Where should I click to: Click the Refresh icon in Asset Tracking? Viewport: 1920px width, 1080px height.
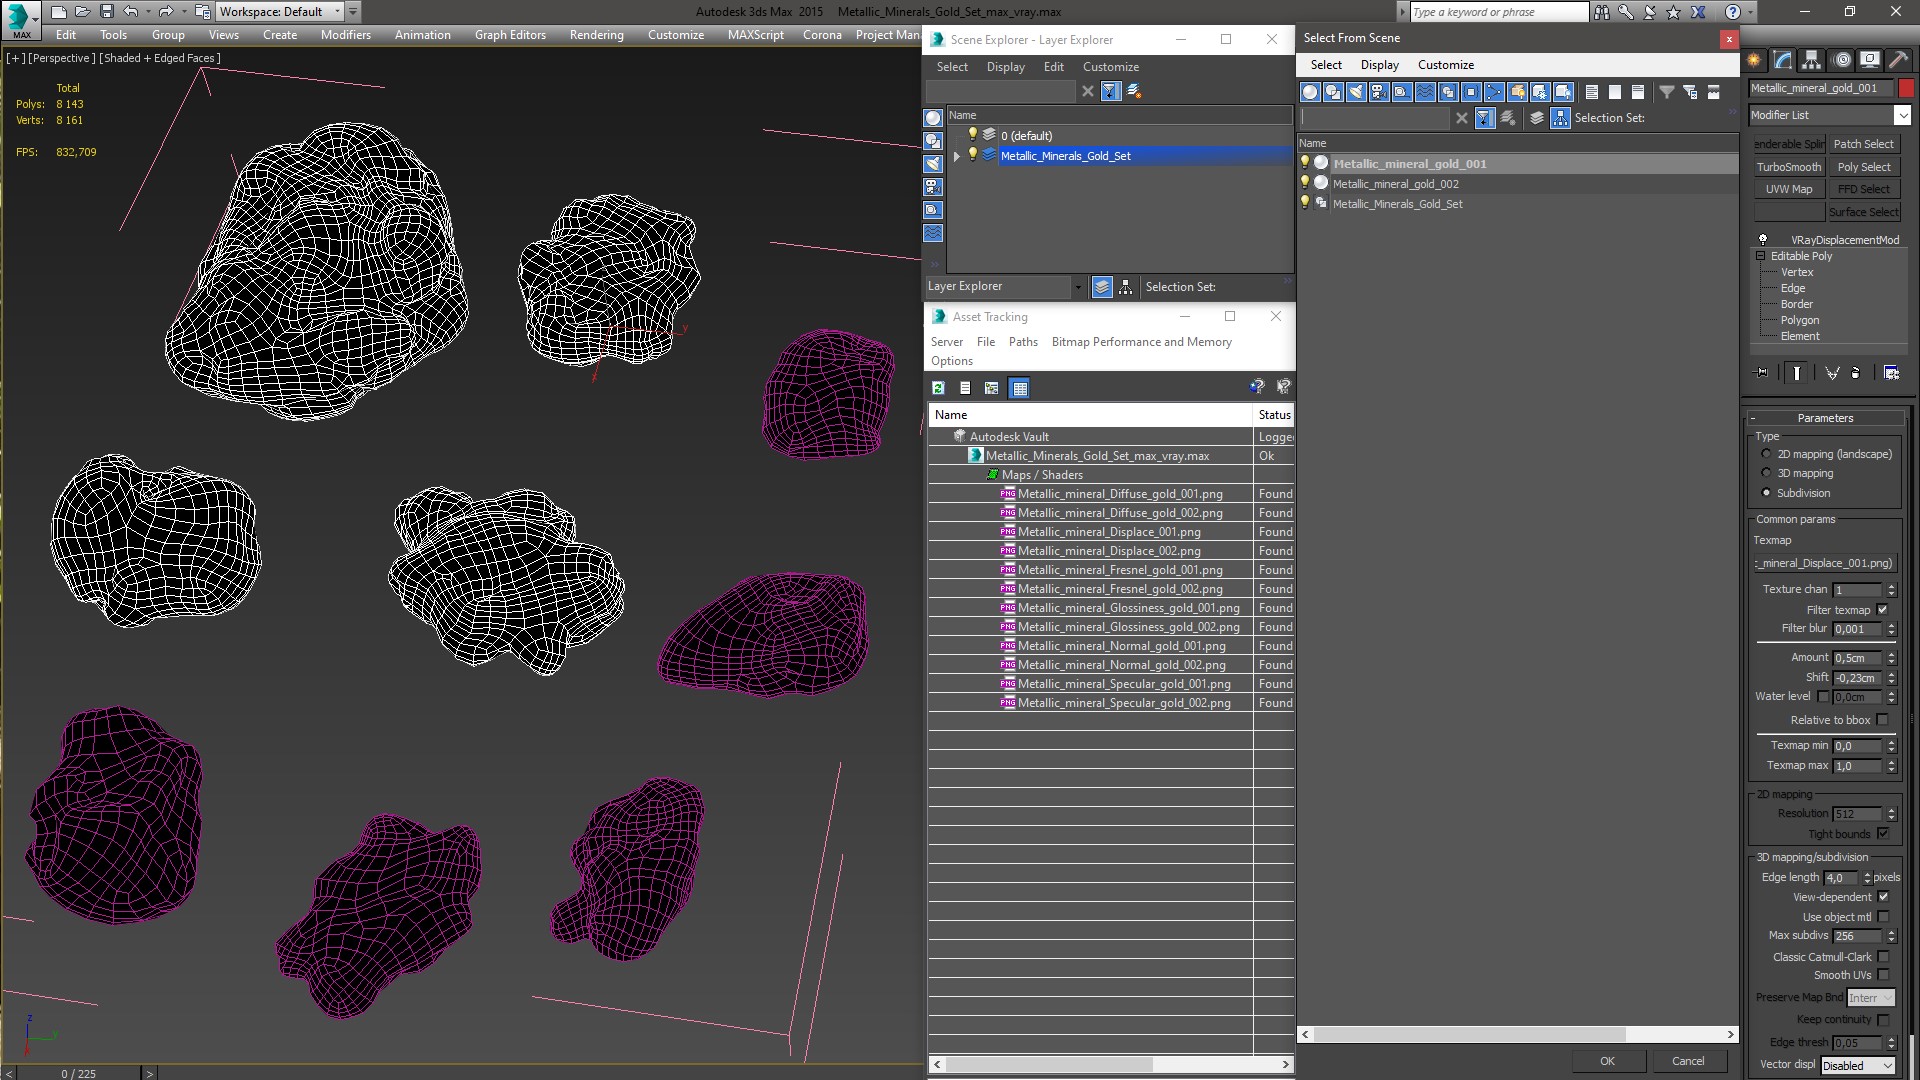point(938,388)
